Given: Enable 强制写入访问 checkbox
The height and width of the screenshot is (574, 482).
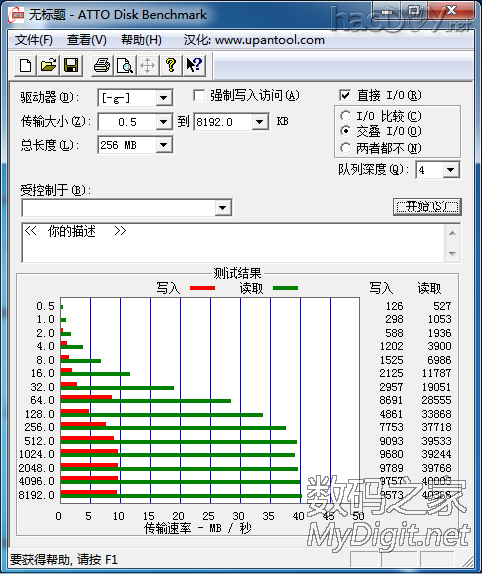Looking at the screenshot, I should click(199, 96).
